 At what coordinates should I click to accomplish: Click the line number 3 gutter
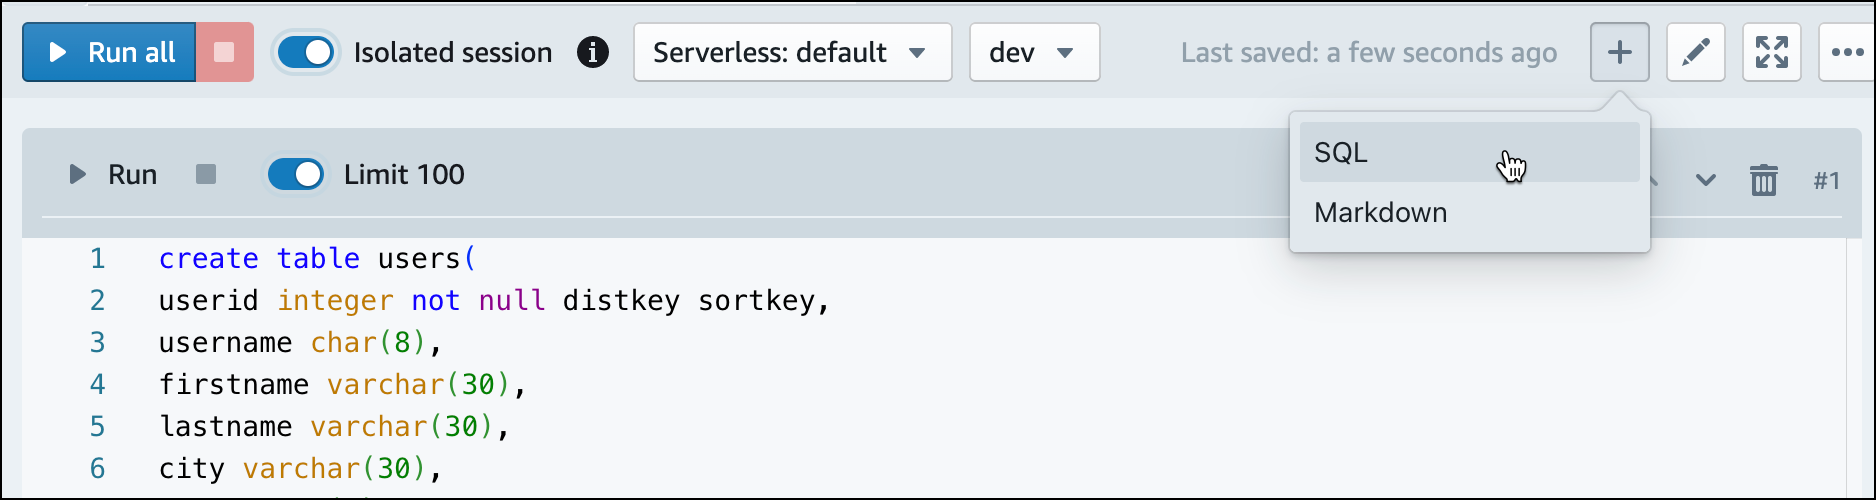pos(97,343)
